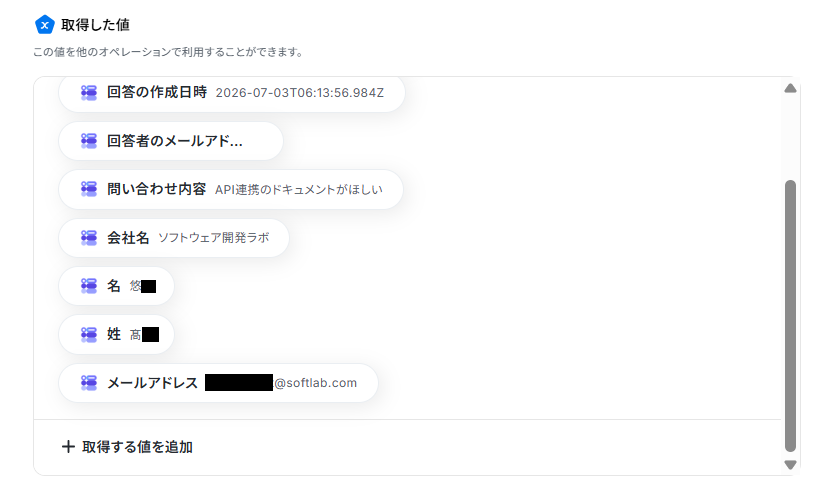Viewport: 818px width, 481px height.
Task: Select the 名 value chip
Action: [x=116, y=286]
